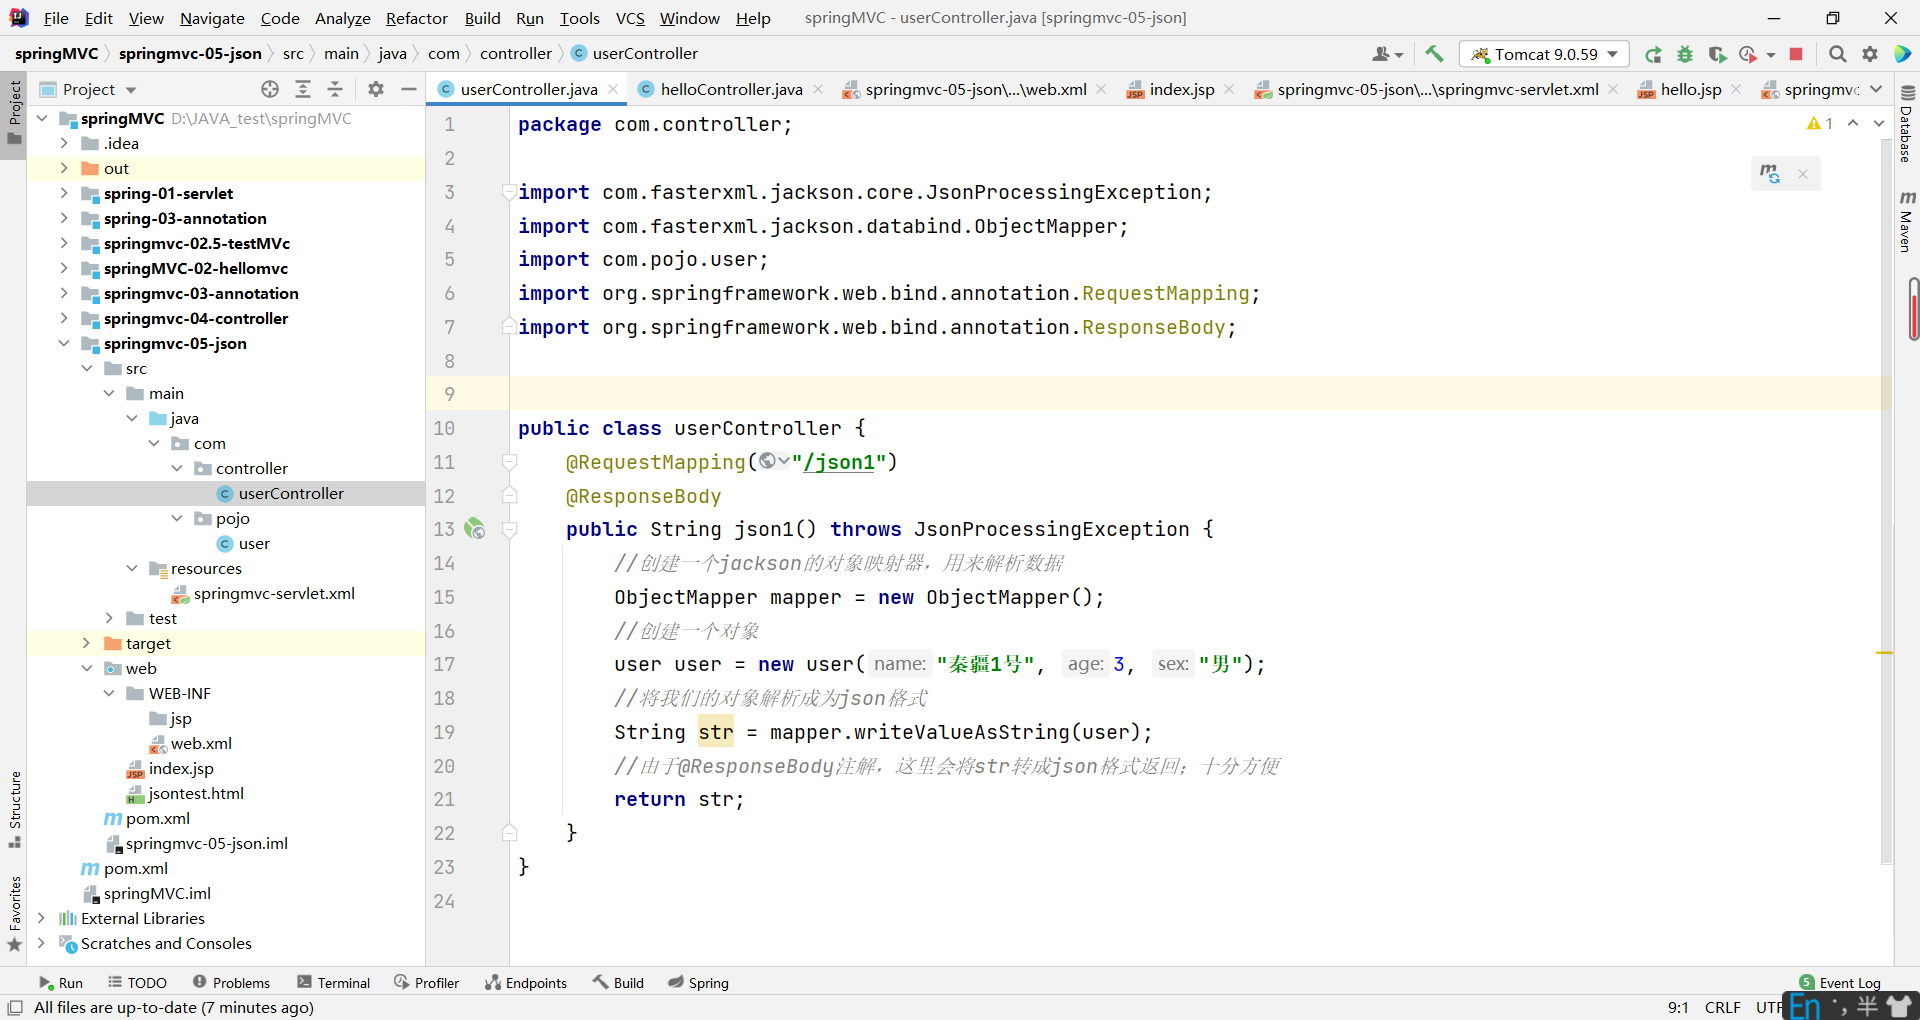Switch to index.jsp editor tab
This screenshot has width=1920, height=1020.
tap(1181, 89)
